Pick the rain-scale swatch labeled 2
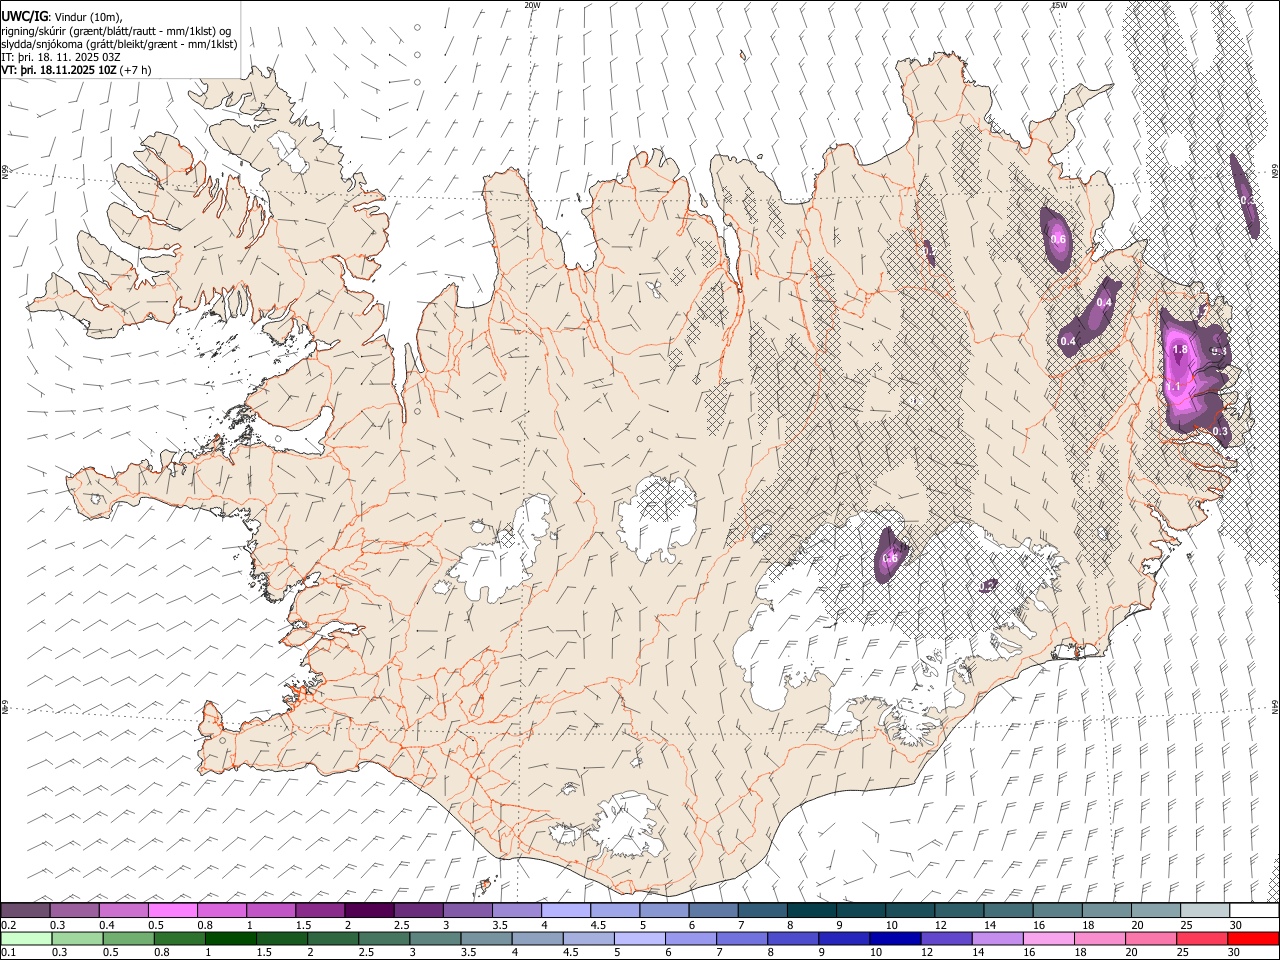 pos(333,938)
